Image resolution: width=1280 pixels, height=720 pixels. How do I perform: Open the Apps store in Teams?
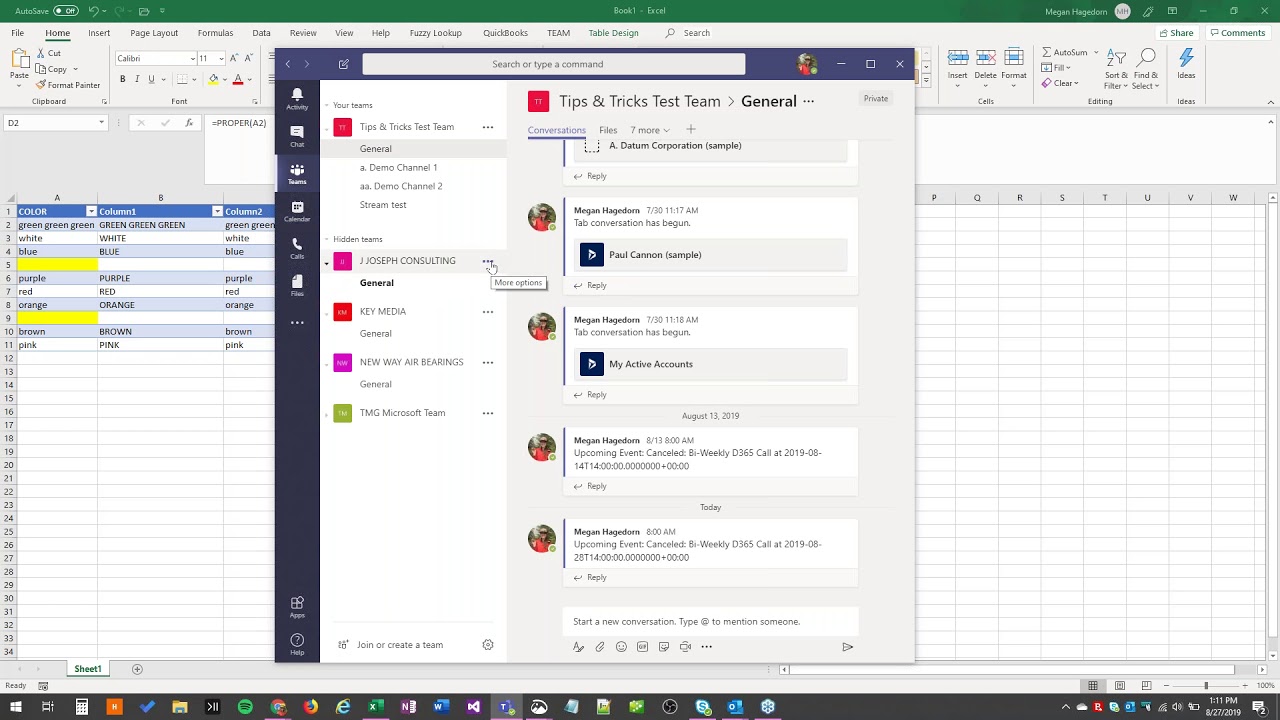tap(297, 607)
